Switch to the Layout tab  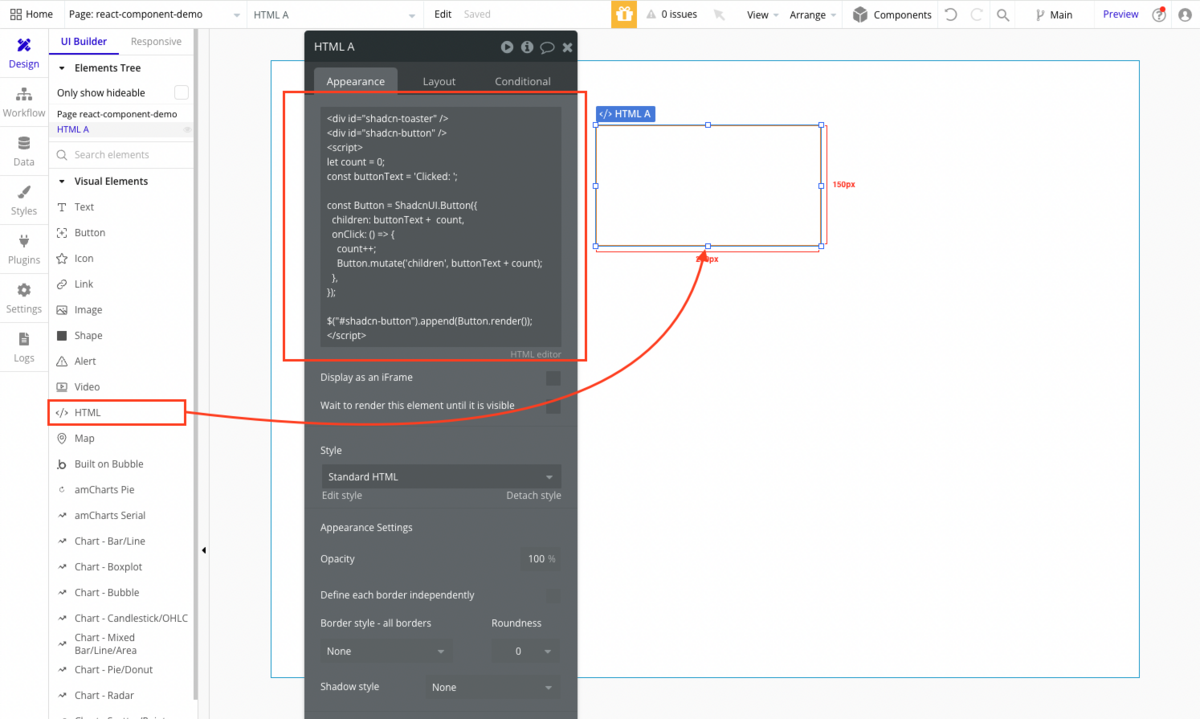click(439, 81)
